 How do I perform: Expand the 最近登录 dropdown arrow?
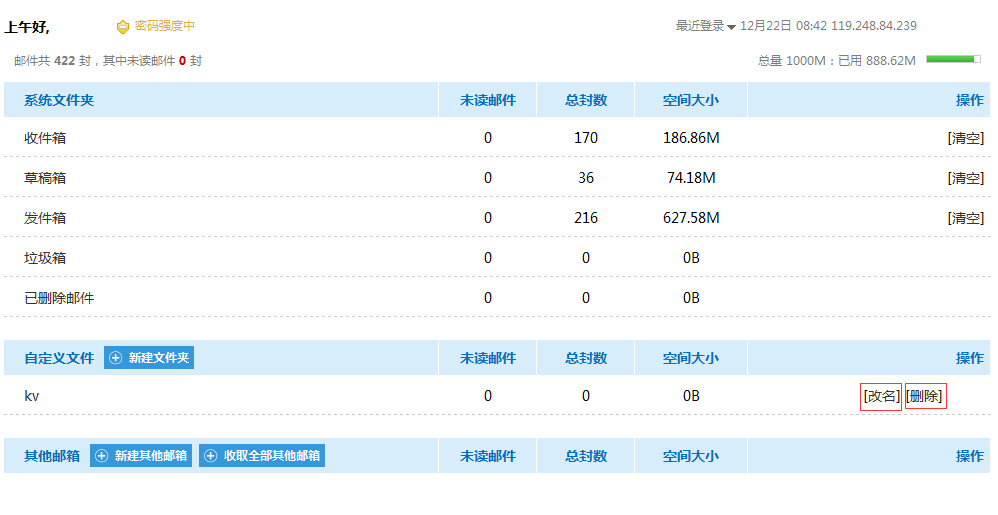pyautogui.click(x=731, y=27)
